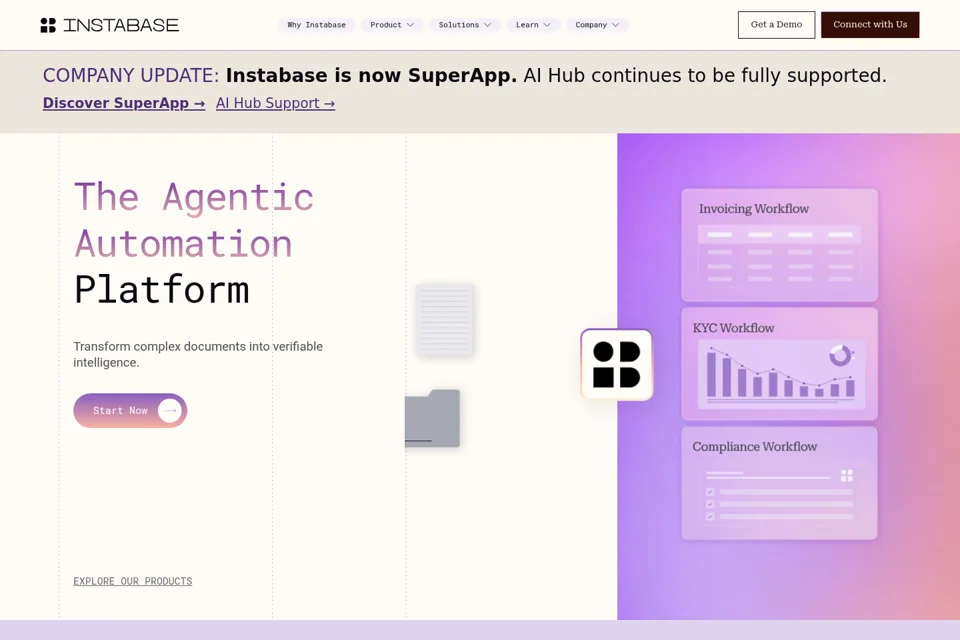The image size is (960, 640).
Task: Click the "Instabase is now SuperApp." bold text
Action: (x=371, y=75)
